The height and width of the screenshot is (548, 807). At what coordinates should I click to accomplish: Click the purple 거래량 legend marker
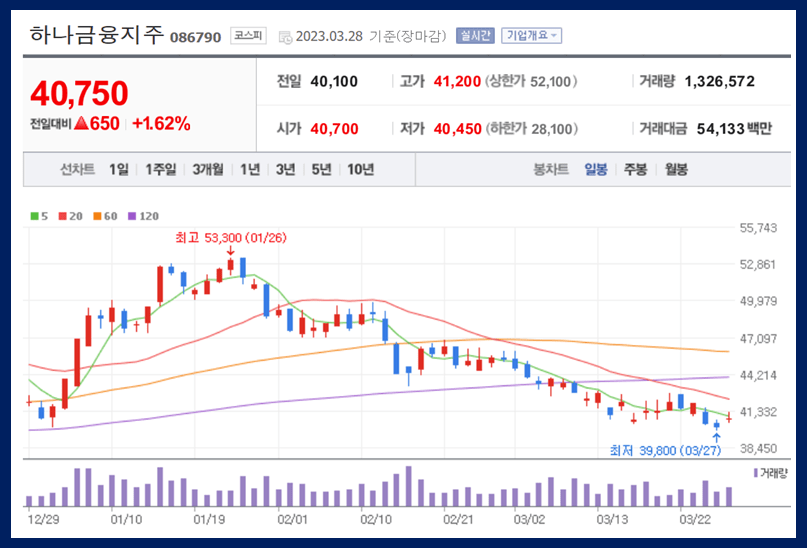pos(756,472)
